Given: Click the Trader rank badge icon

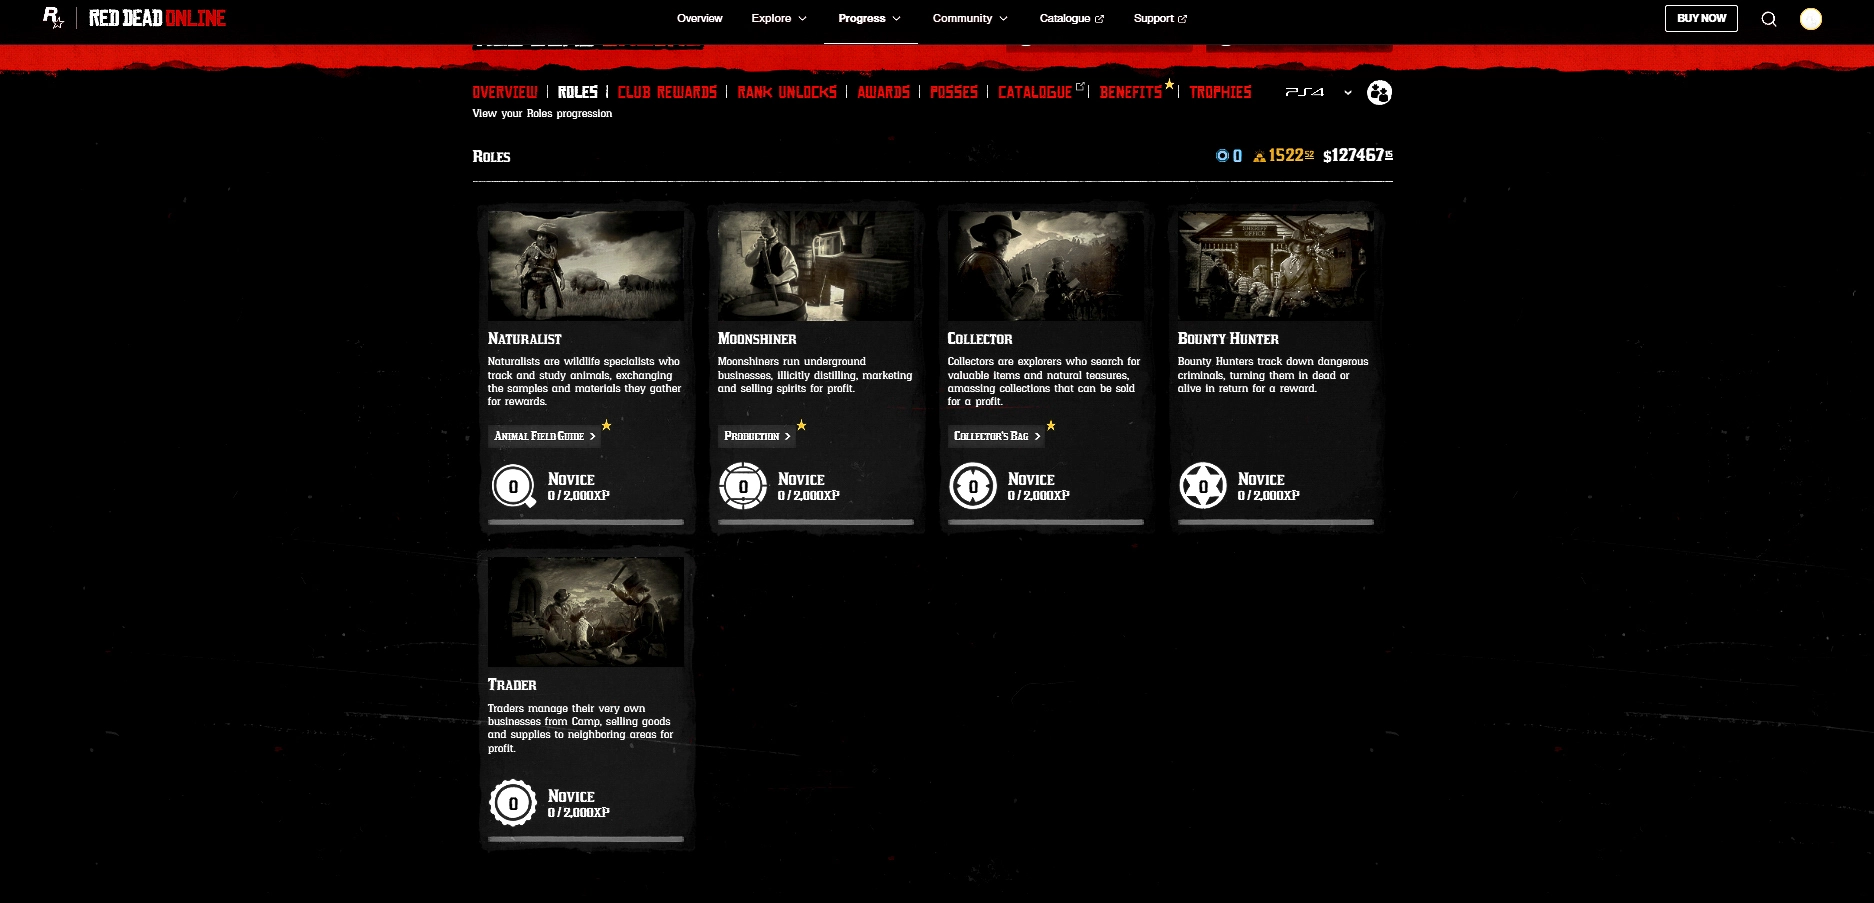Looking at the screenshot, I should tap(513, 803).
